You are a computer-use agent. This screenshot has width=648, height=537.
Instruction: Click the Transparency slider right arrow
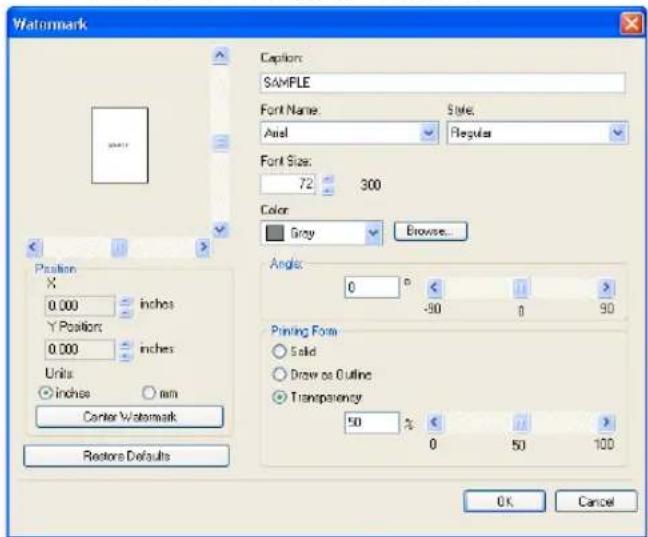[606, 422]
